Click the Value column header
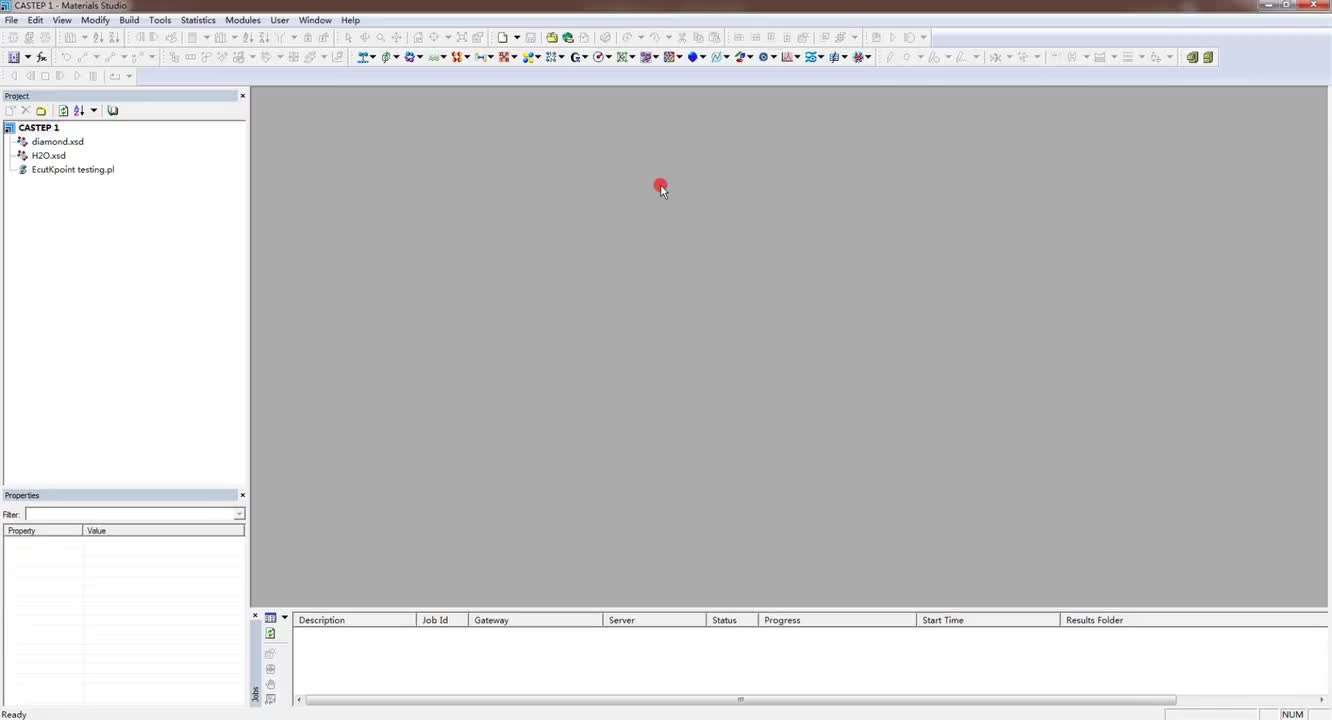 tap(164, 531)
